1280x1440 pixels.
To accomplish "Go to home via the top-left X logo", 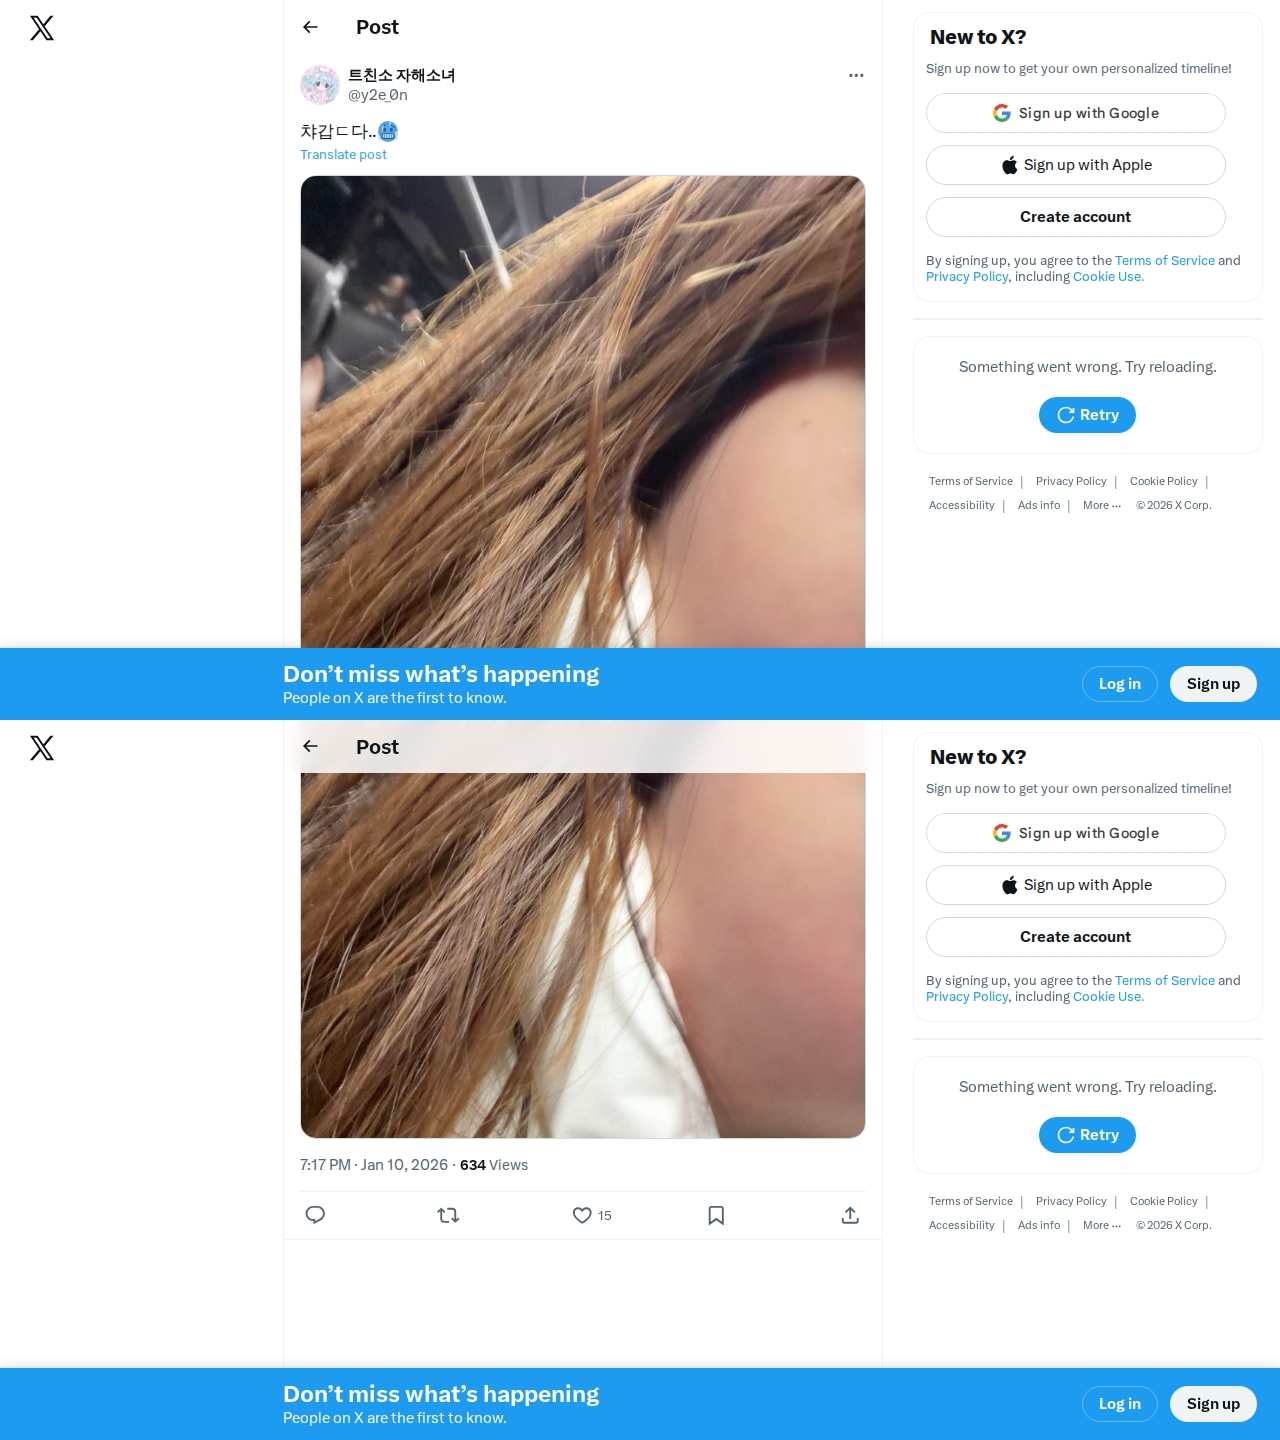I will pyautogui.click(x=42, y=28).
